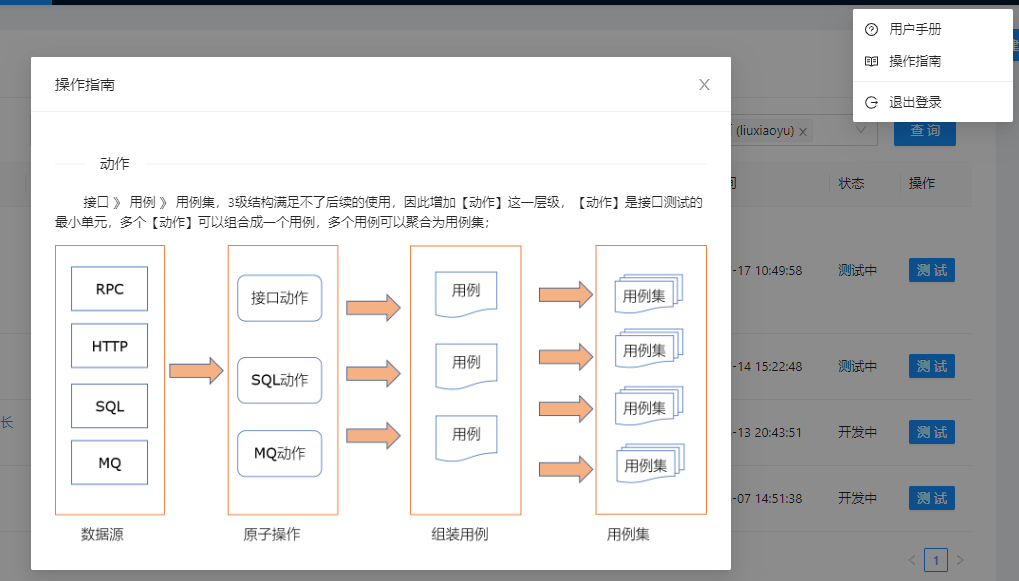Expand the user filter dropdown arrow
The height and width of the screenshot is (581, 1019).
(x=860, y=130)
